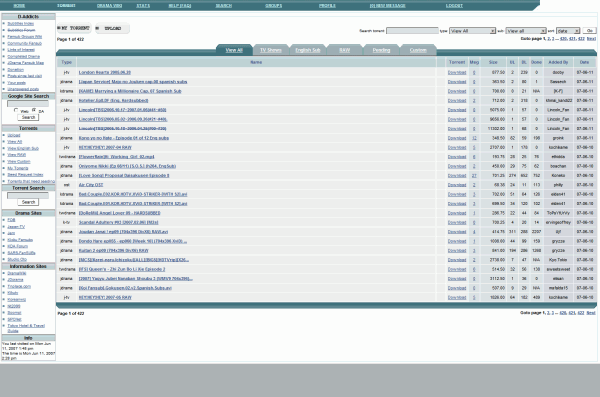Open TORRENT in the navigation bar
Image resolution: width=600 pixels, height=397 pixels.
pyautogui.click(x=66, y=6)
